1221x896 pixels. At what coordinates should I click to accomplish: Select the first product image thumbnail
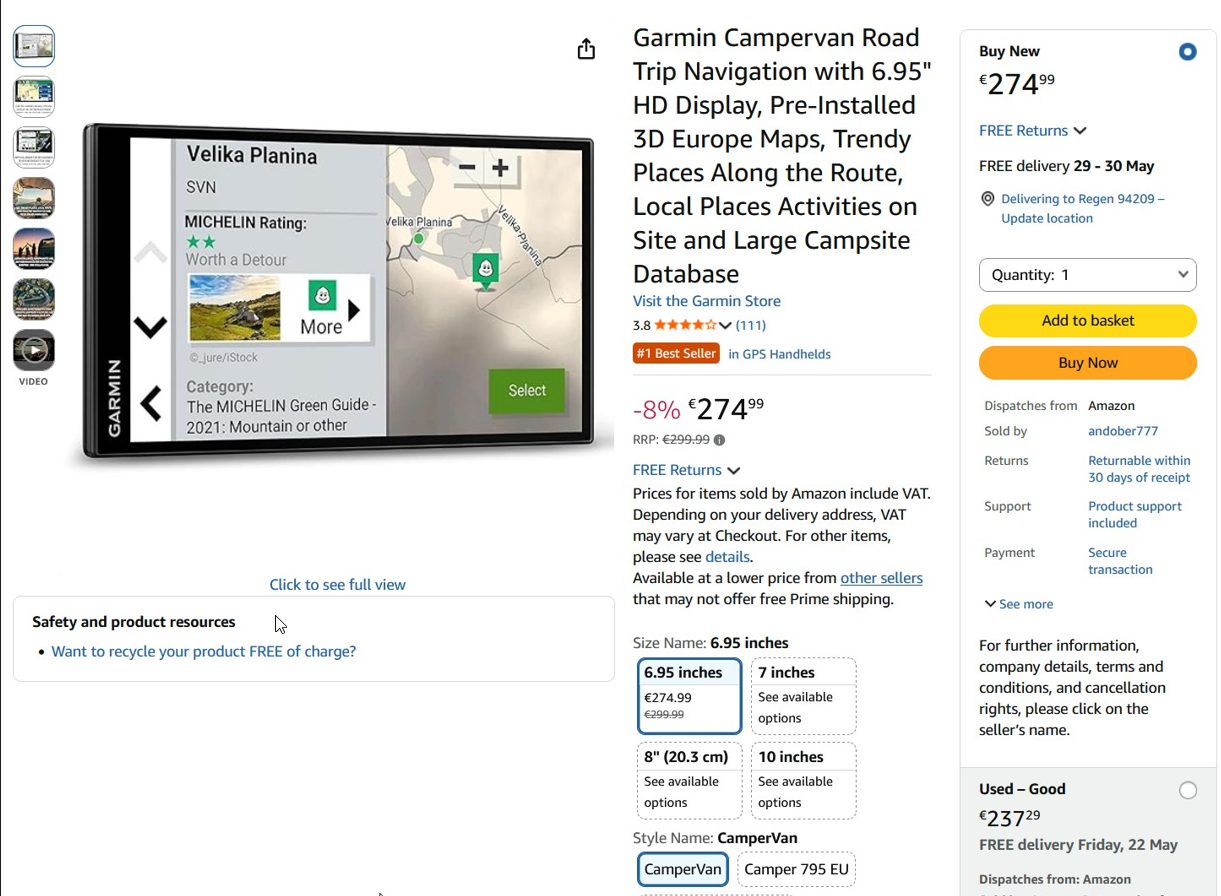[34, 46]
